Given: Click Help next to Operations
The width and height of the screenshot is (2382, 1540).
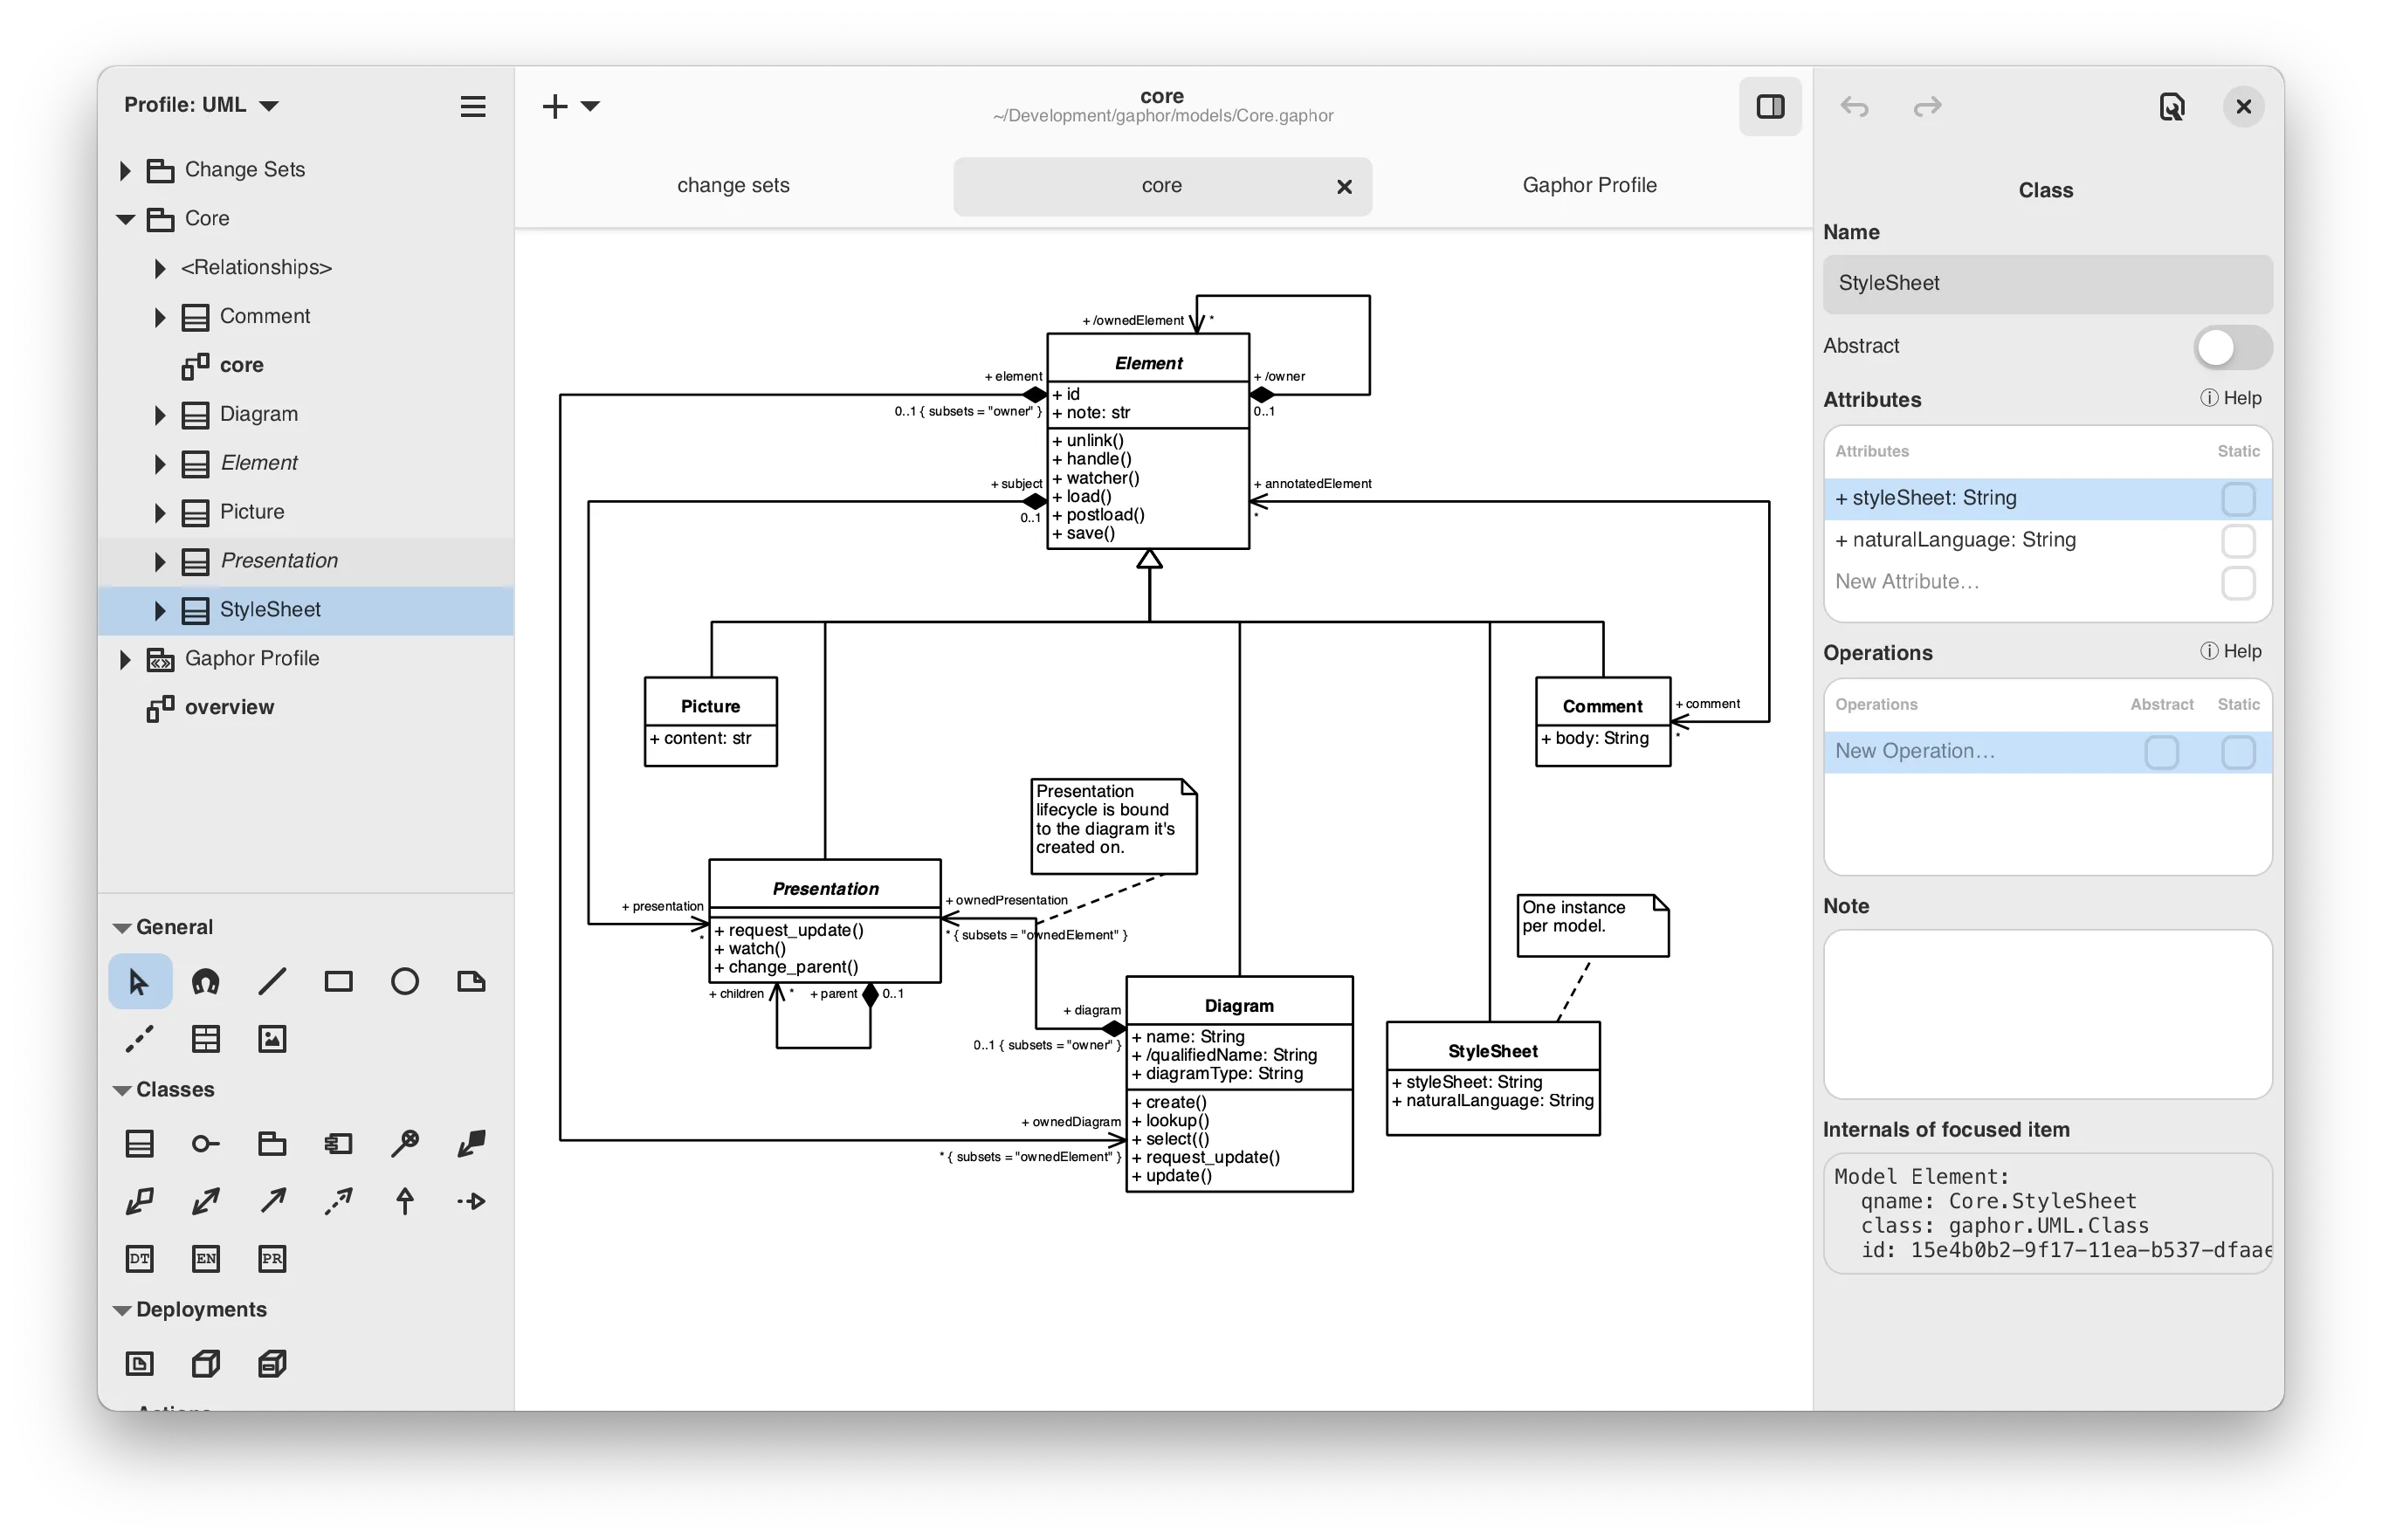Looking at the screenshot, I should click(2229, 650).
